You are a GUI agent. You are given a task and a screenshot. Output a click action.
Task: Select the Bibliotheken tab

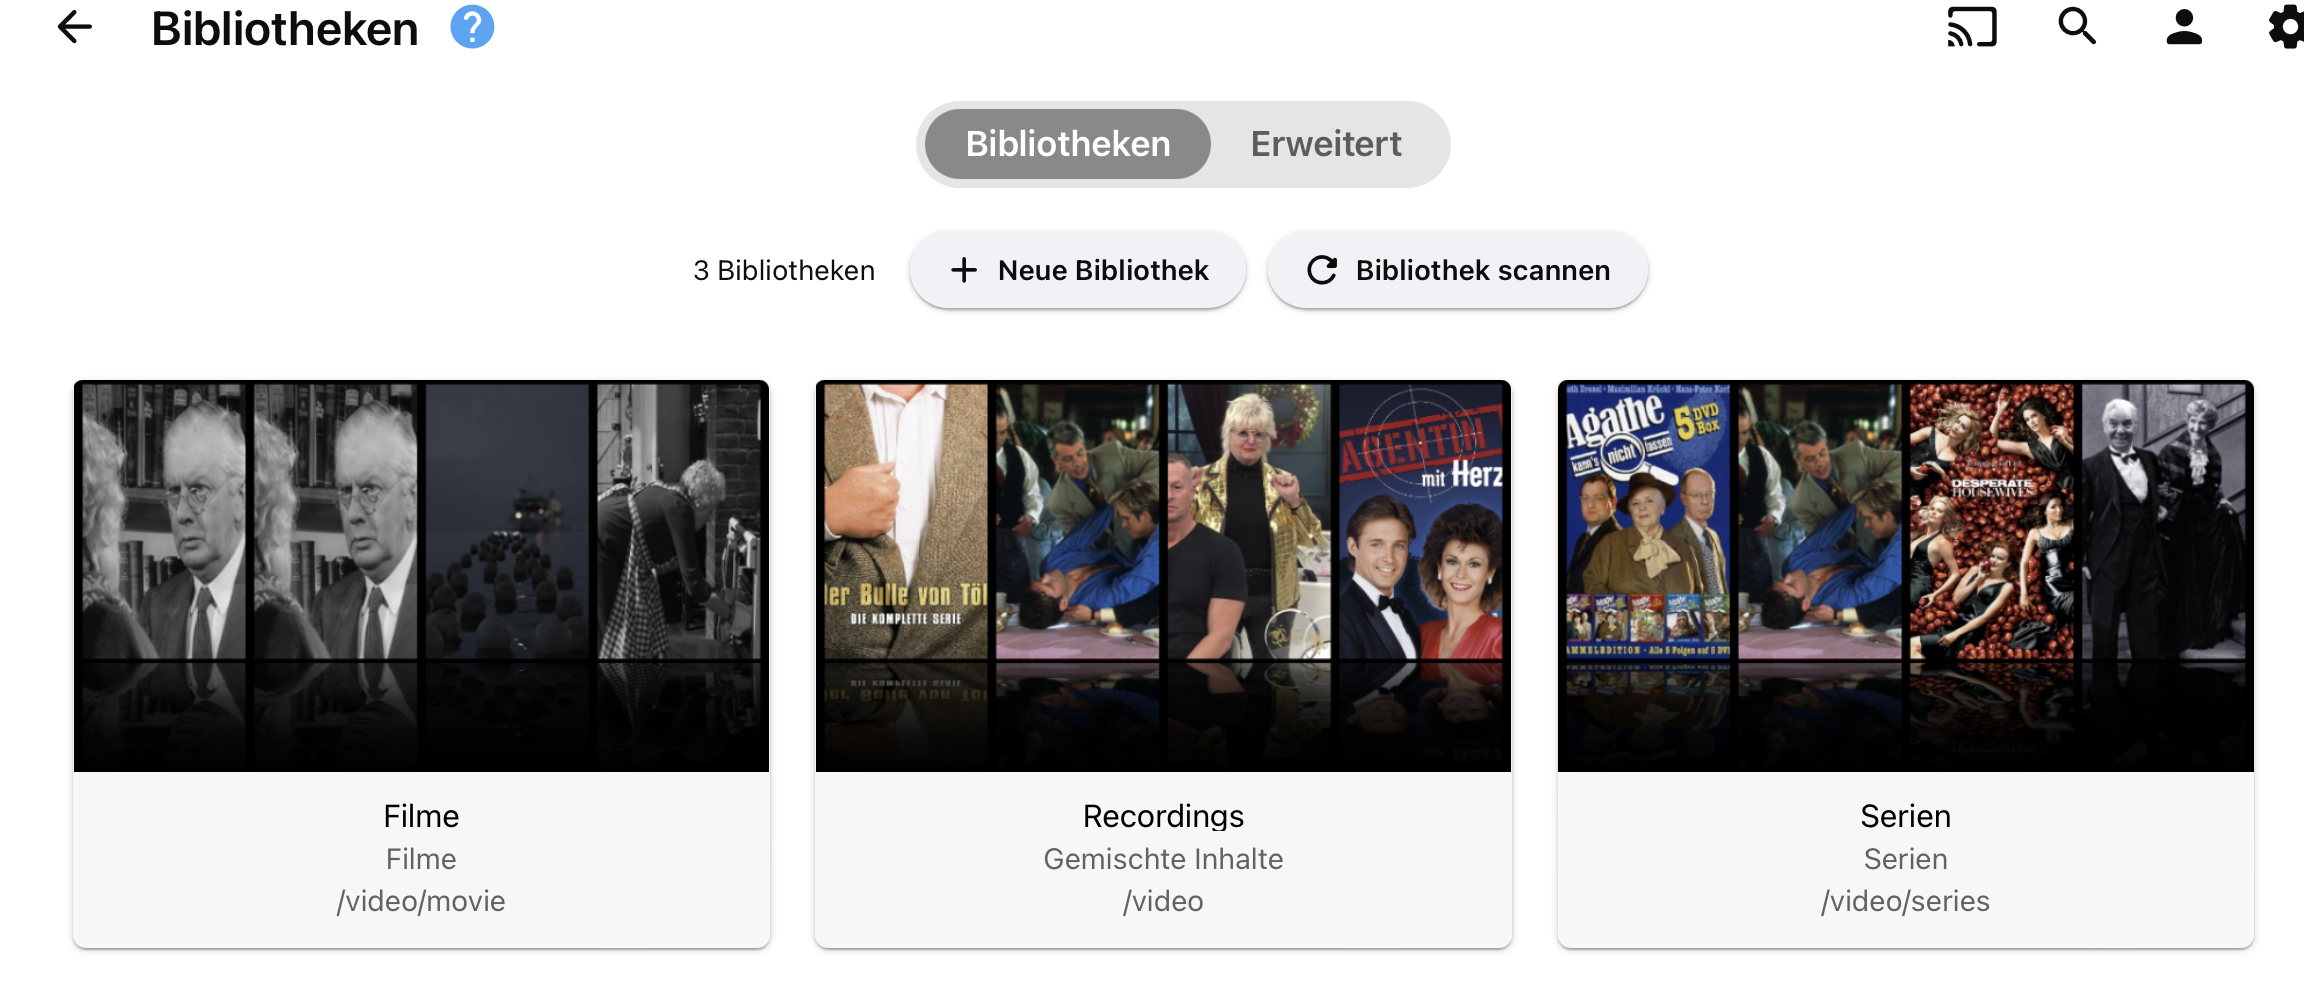[x=1067, y=144]
